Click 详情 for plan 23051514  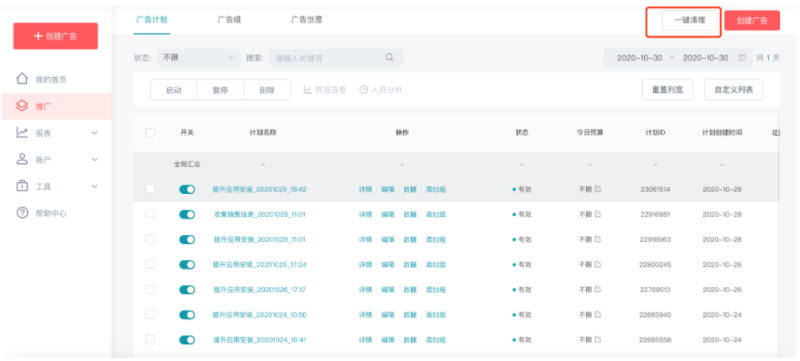click(x=365, y=189)
